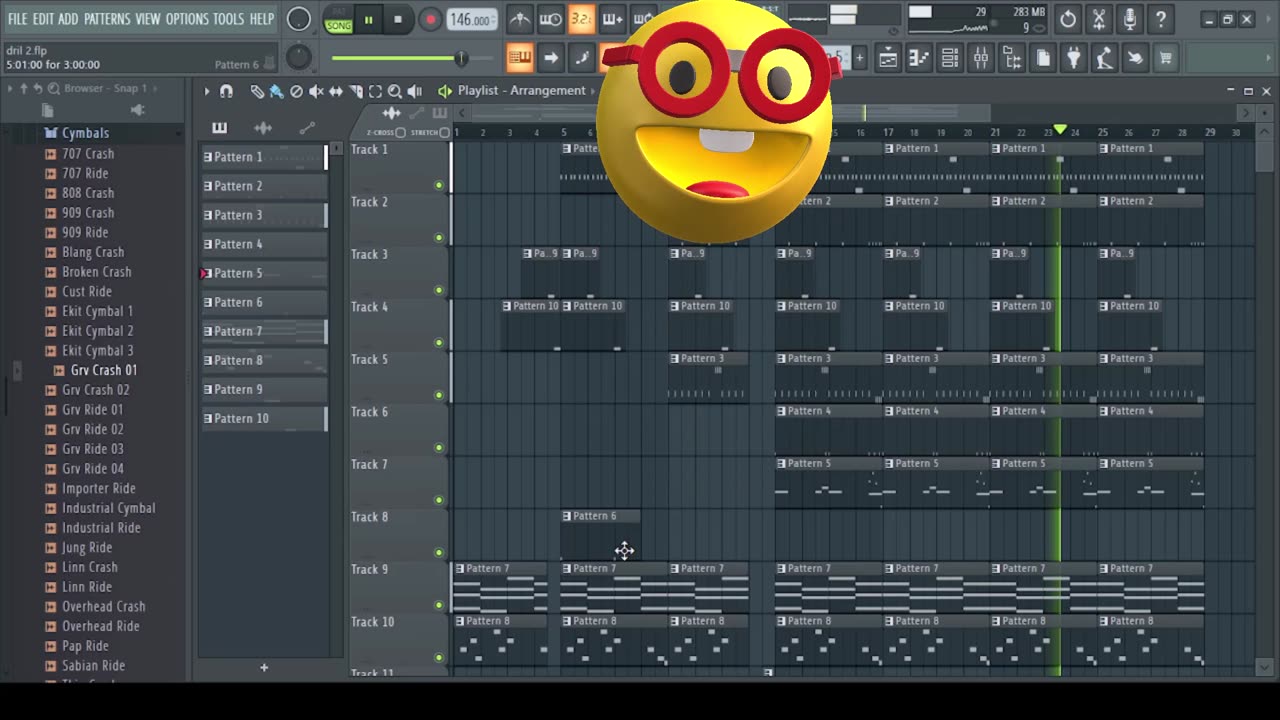
Task: Mute Track 3 using its green light
Action: pyautogui.click(x=438, y=290)
